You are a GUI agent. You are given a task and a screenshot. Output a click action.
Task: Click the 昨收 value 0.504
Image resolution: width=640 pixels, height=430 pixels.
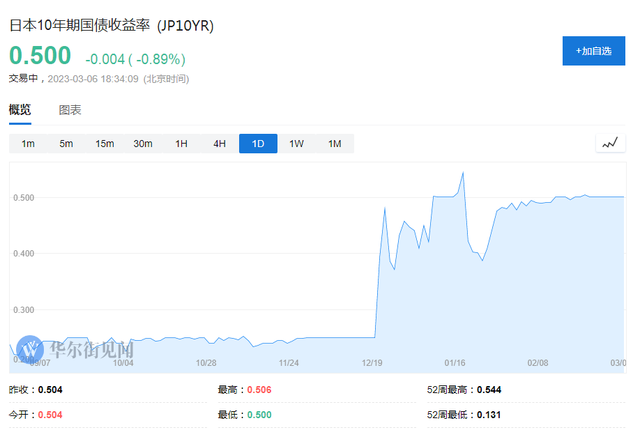[x=50, y=390]
